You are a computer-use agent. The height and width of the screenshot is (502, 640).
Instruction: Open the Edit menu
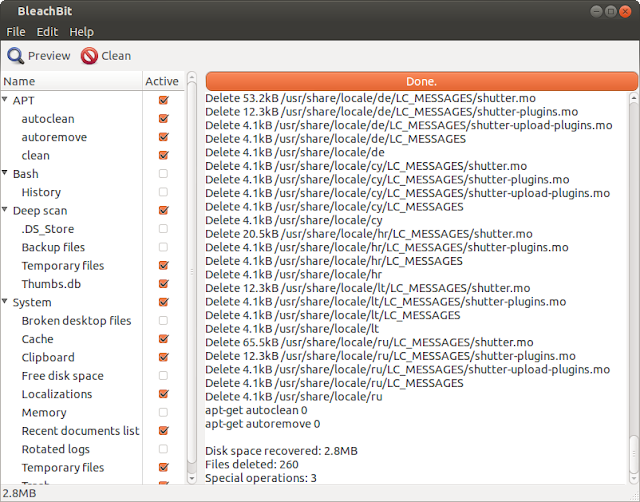(47, 32)
